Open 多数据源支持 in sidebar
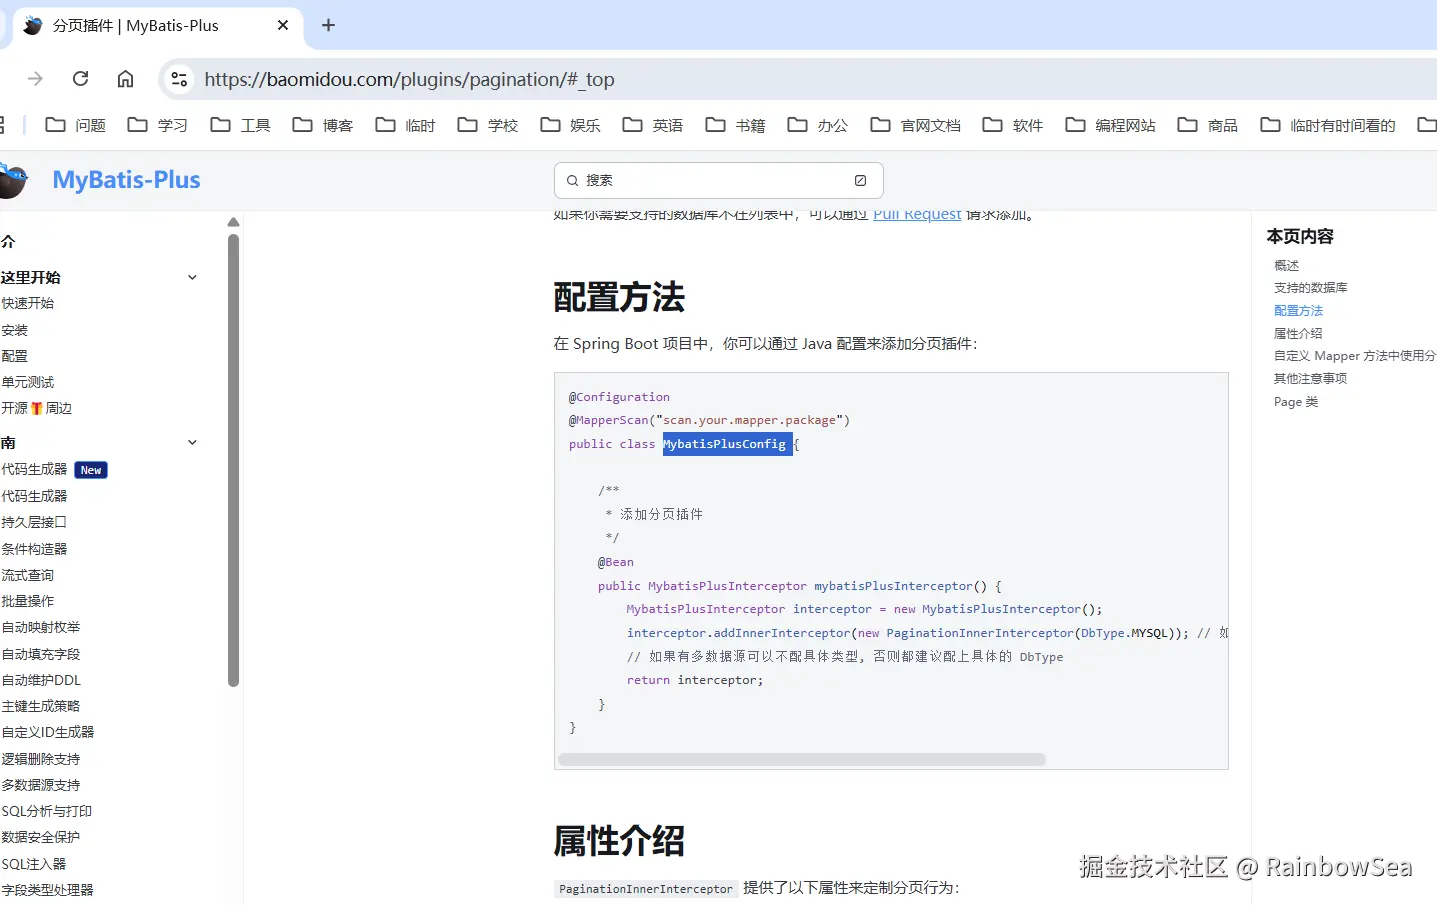 (41, 785)
